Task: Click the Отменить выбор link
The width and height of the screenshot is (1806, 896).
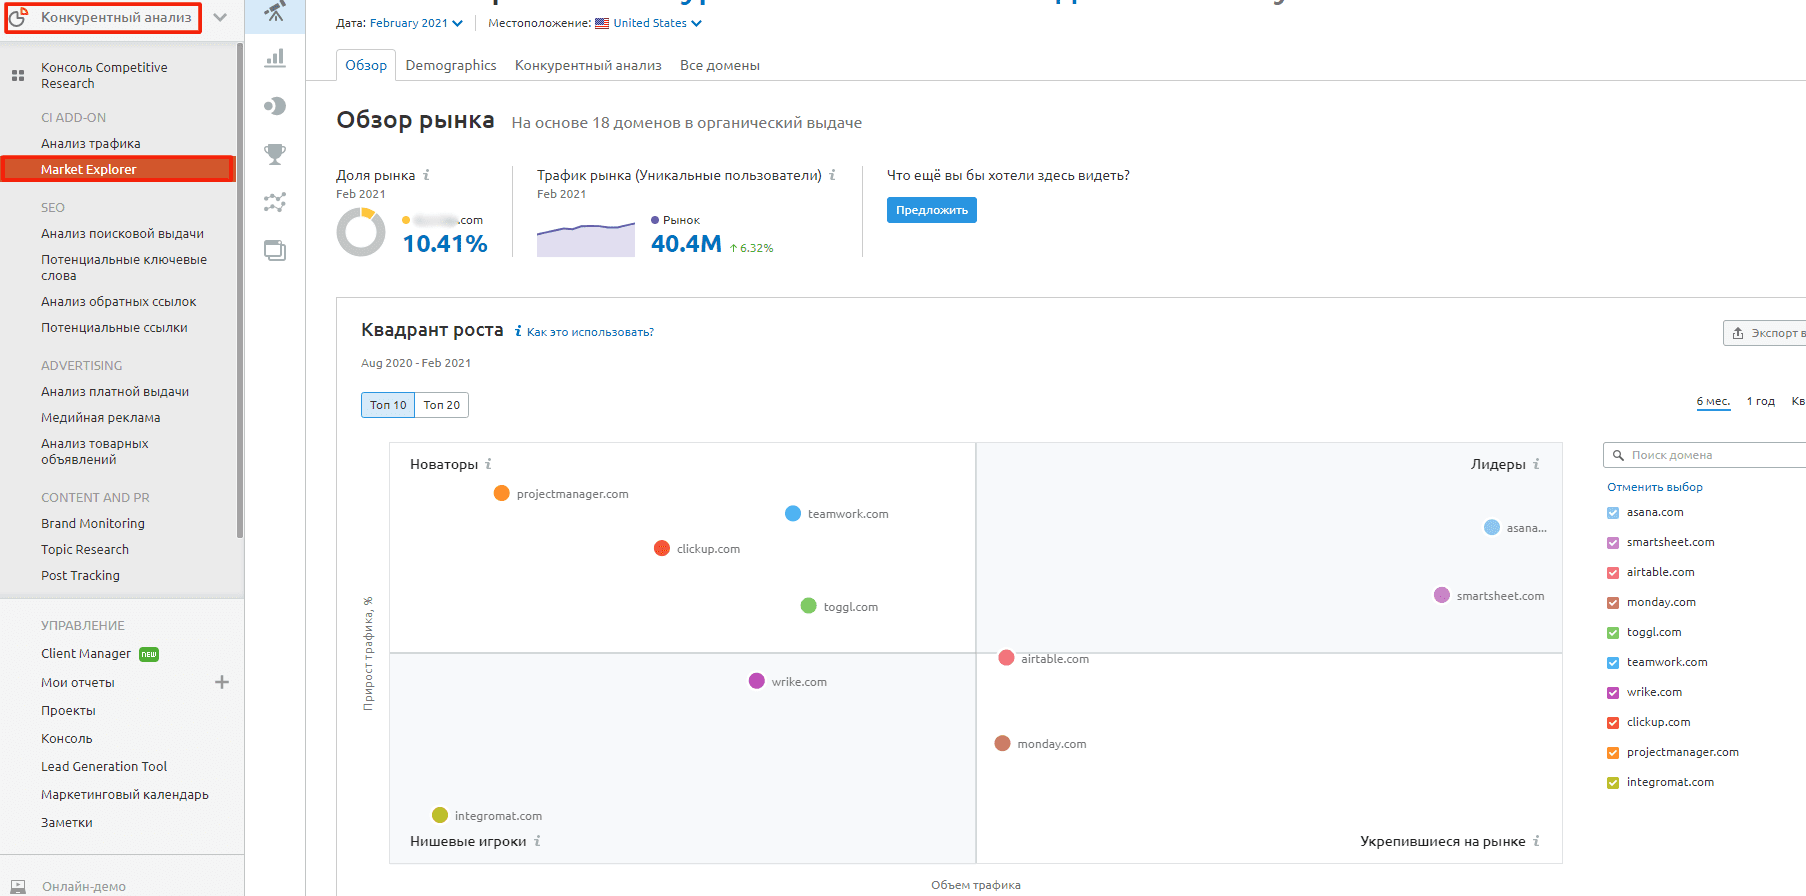Action: click(x=1654, y=487)
